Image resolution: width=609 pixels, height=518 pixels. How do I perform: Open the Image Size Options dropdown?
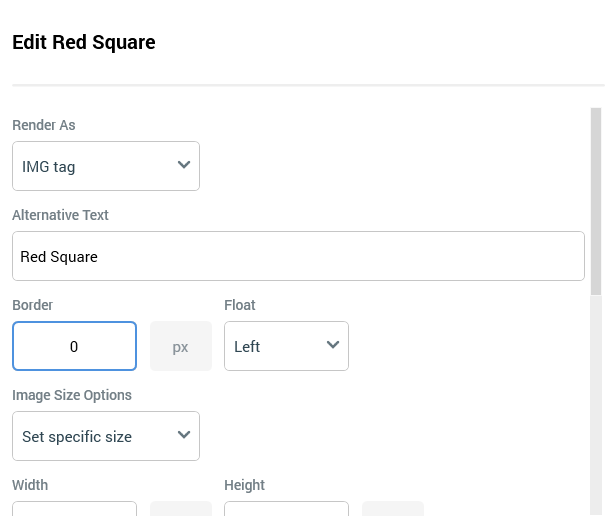coord(105,436)
